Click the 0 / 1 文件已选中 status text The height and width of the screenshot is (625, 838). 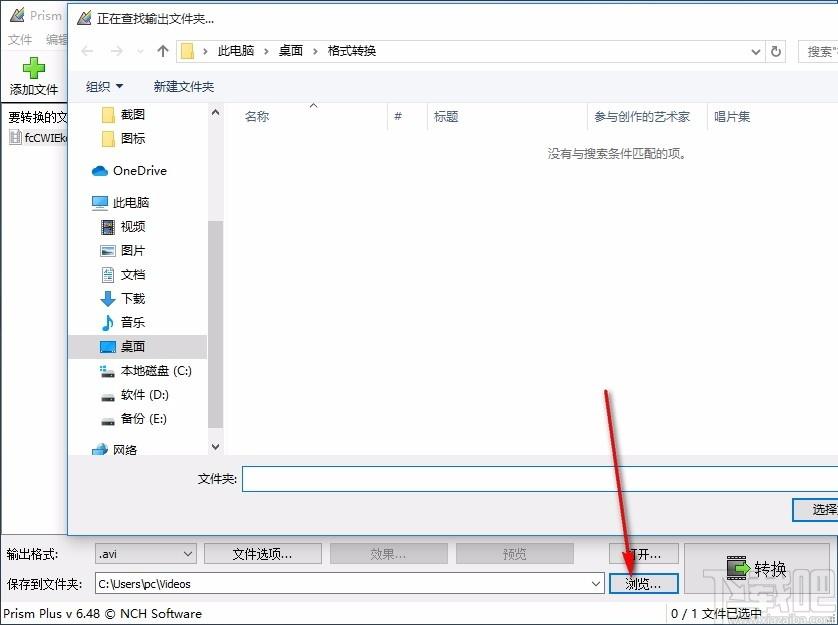click(716, 614)
